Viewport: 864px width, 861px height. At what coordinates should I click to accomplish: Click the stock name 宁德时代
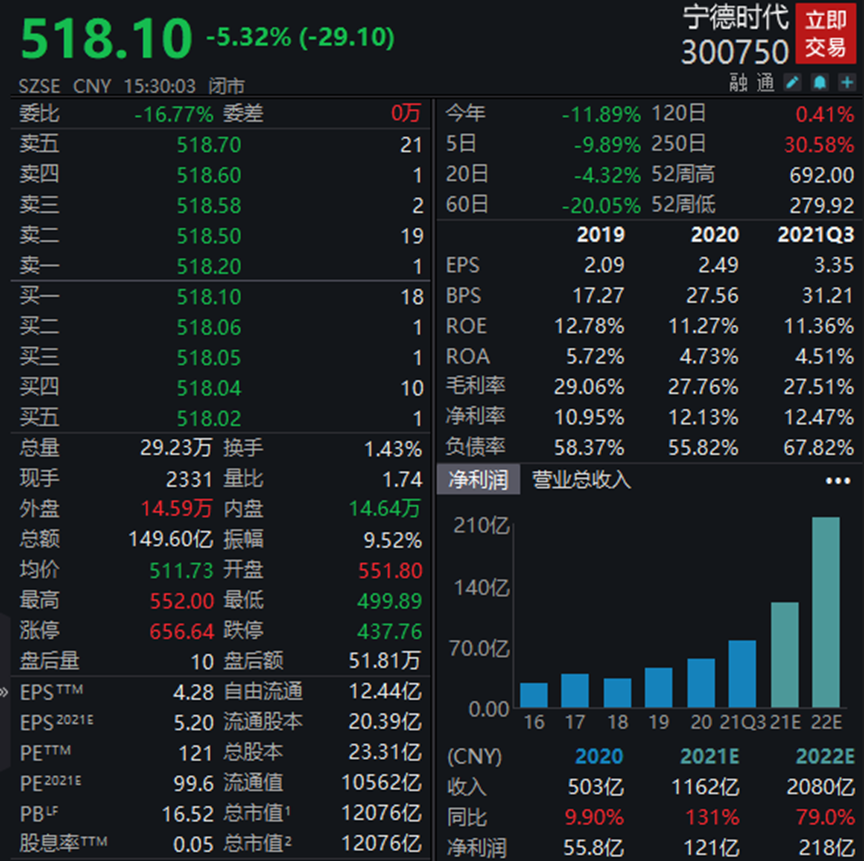click(x=735, y=17)
